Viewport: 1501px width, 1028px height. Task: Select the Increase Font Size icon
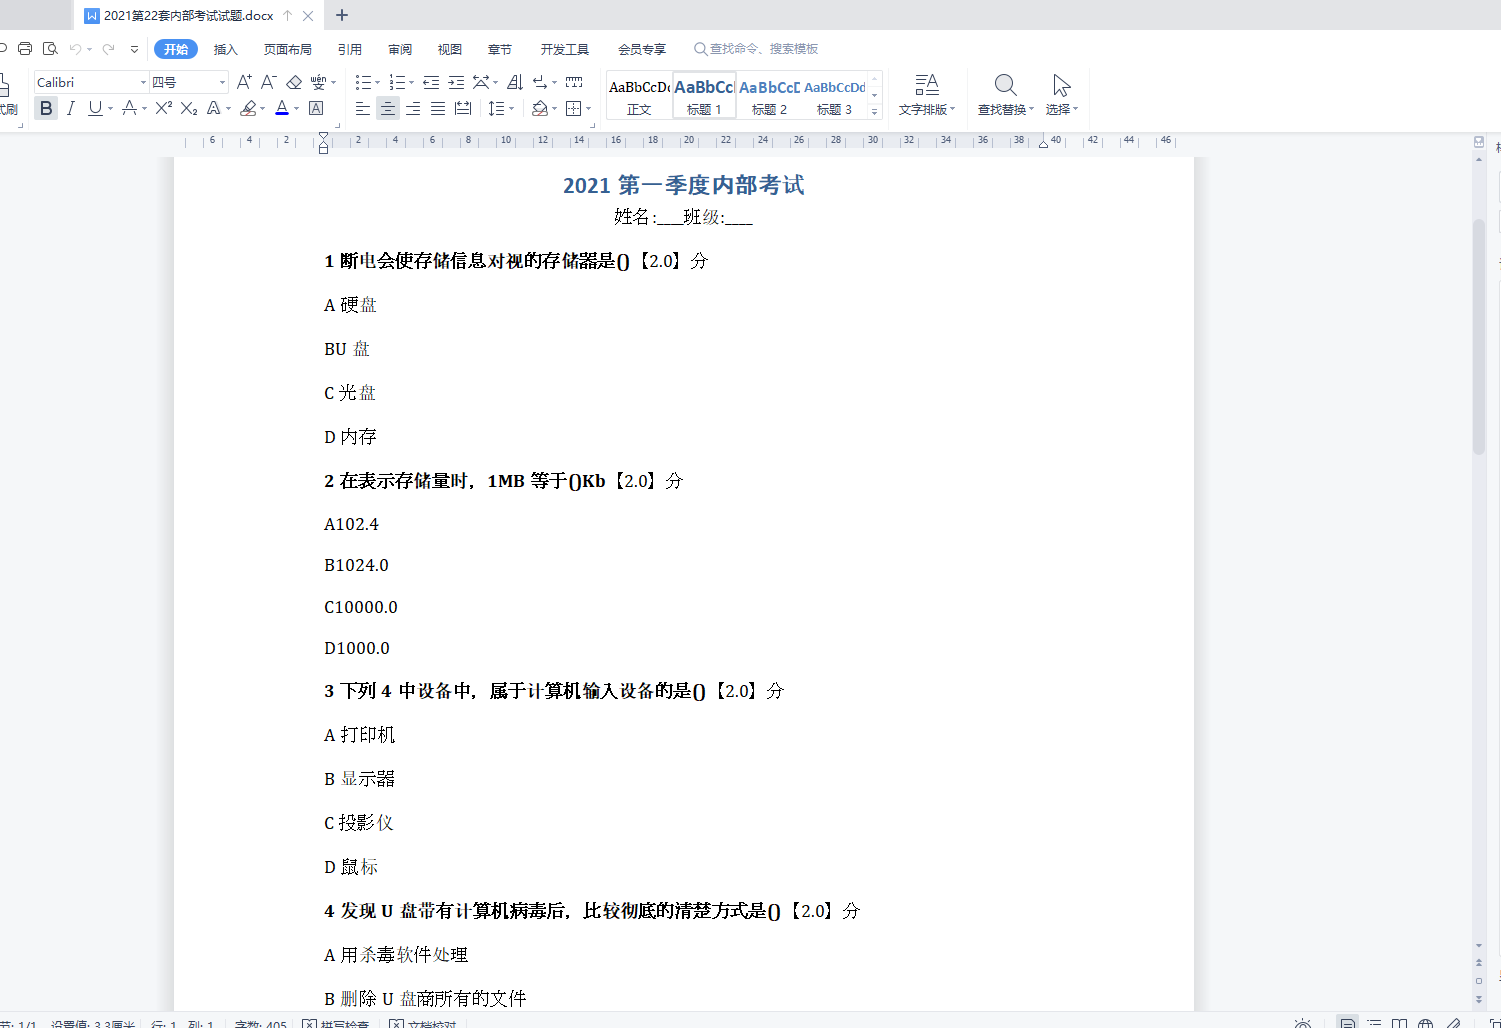pyautogui.click(x=243, y=82)
